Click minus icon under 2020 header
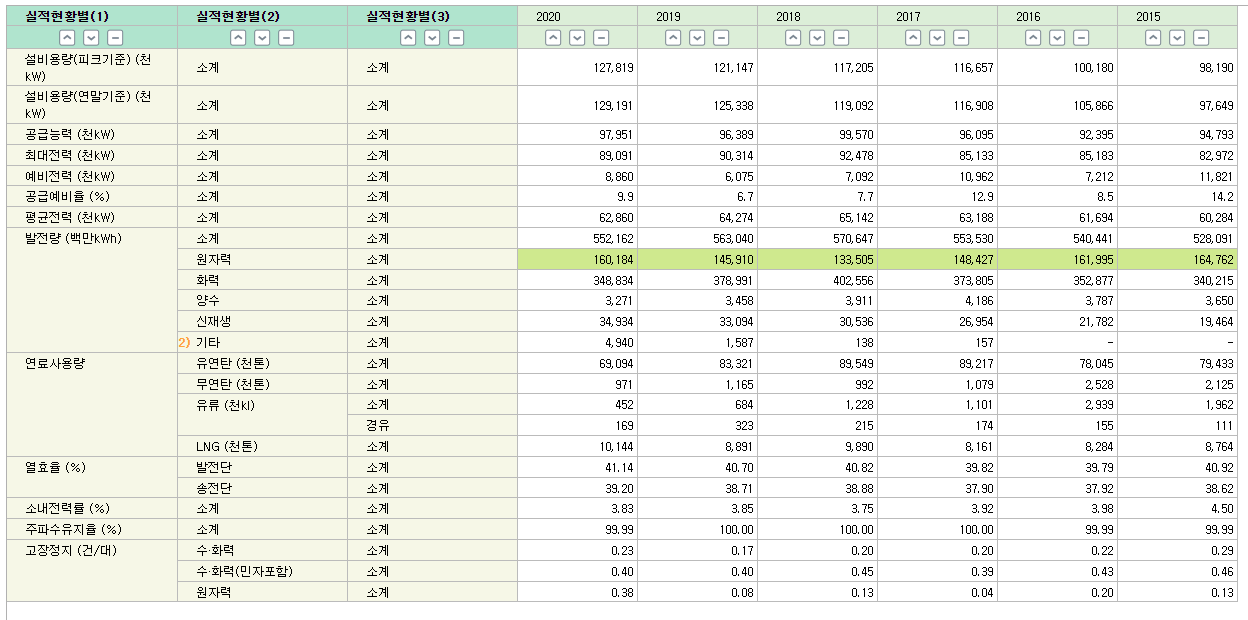Viewport: 1248px width, 620px height. (601, 37)
